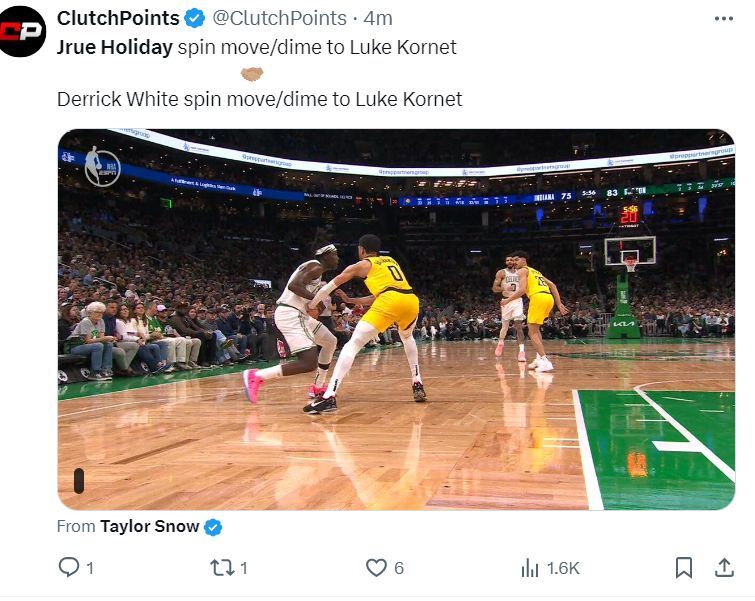
Task: Like the tweet with the heart icon
Action: 376,568
